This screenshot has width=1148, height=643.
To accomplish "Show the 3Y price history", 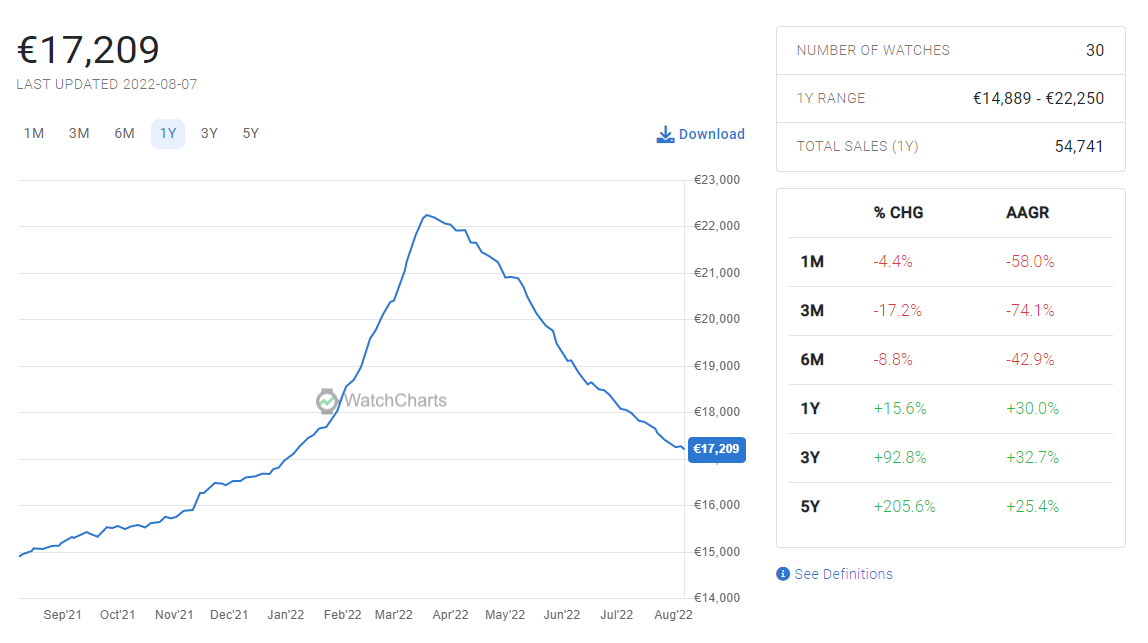I will (209, 134).
